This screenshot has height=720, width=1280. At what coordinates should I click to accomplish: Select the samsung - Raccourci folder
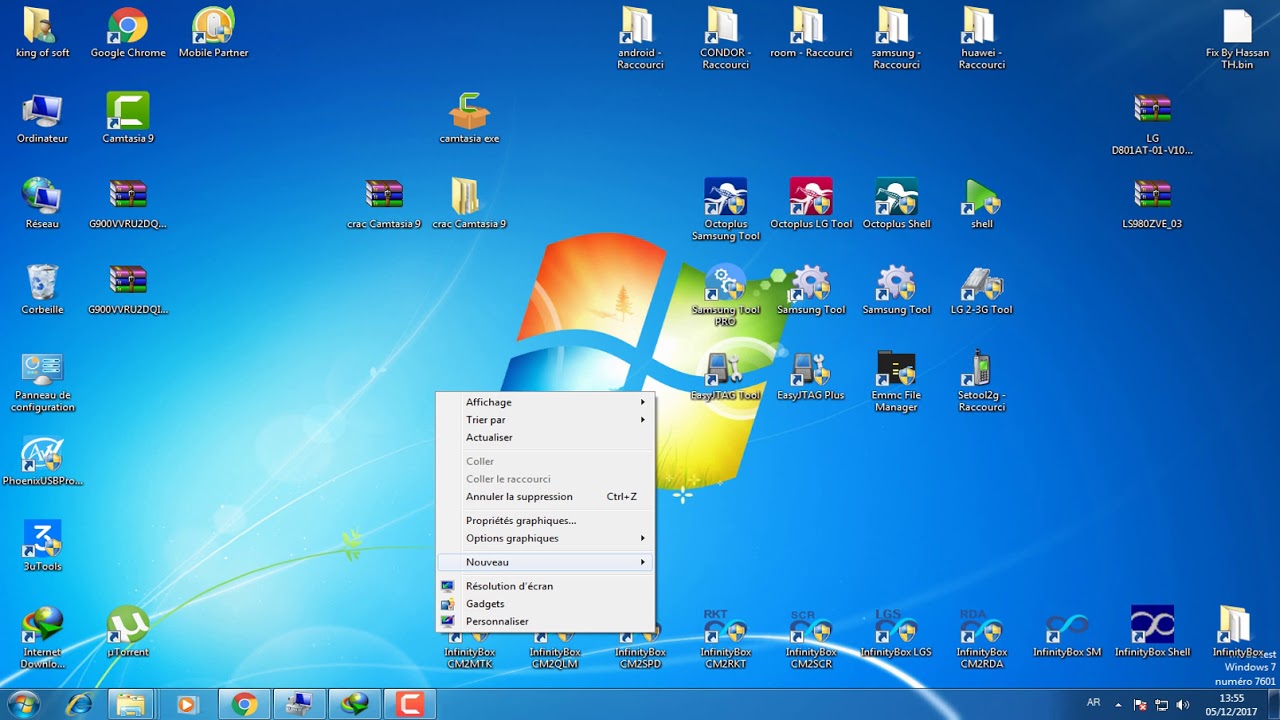point(896,39)
